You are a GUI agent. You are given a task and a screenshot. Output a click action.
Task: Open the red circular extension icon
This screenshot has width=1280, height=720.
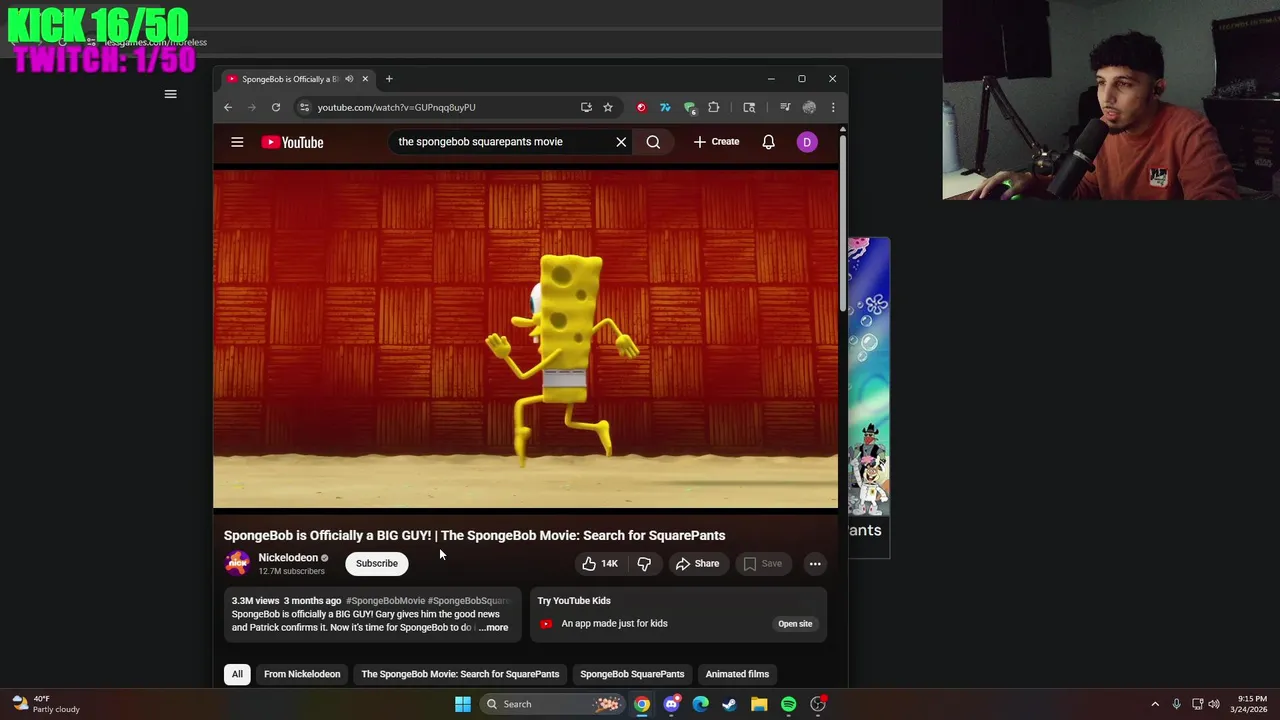pos(641,107)
